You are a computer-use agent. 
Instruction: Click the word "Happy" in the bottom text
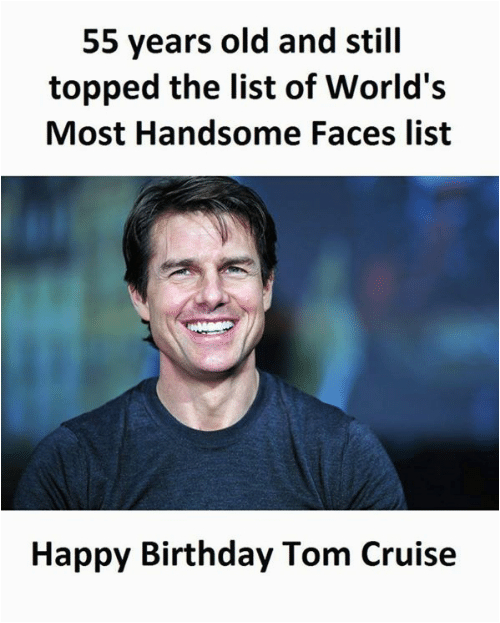click(81, 557)
